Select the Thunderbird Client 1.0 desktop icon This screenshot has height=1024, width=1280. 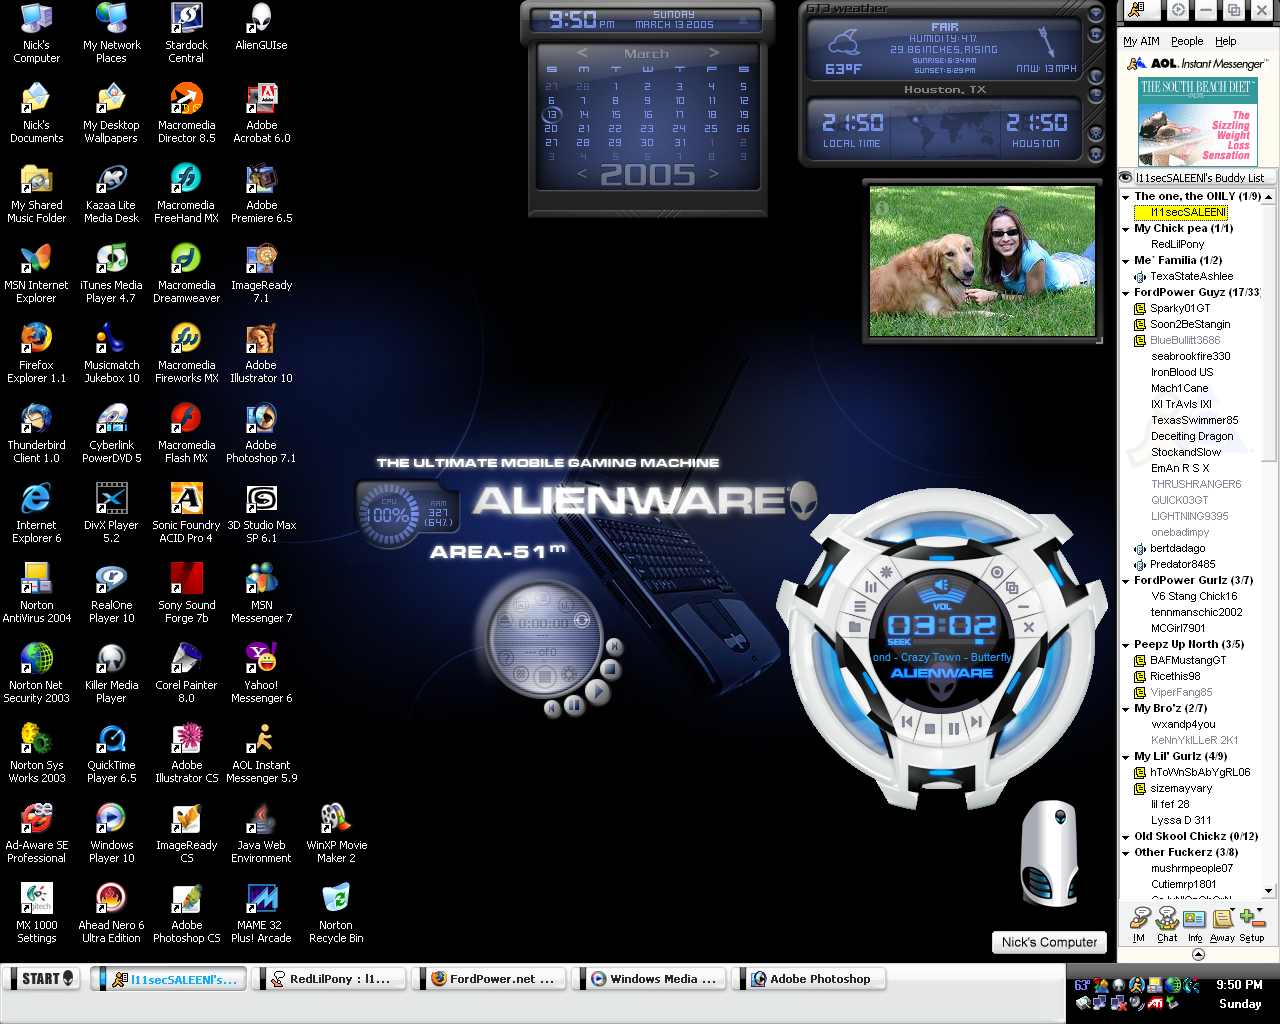37,433
